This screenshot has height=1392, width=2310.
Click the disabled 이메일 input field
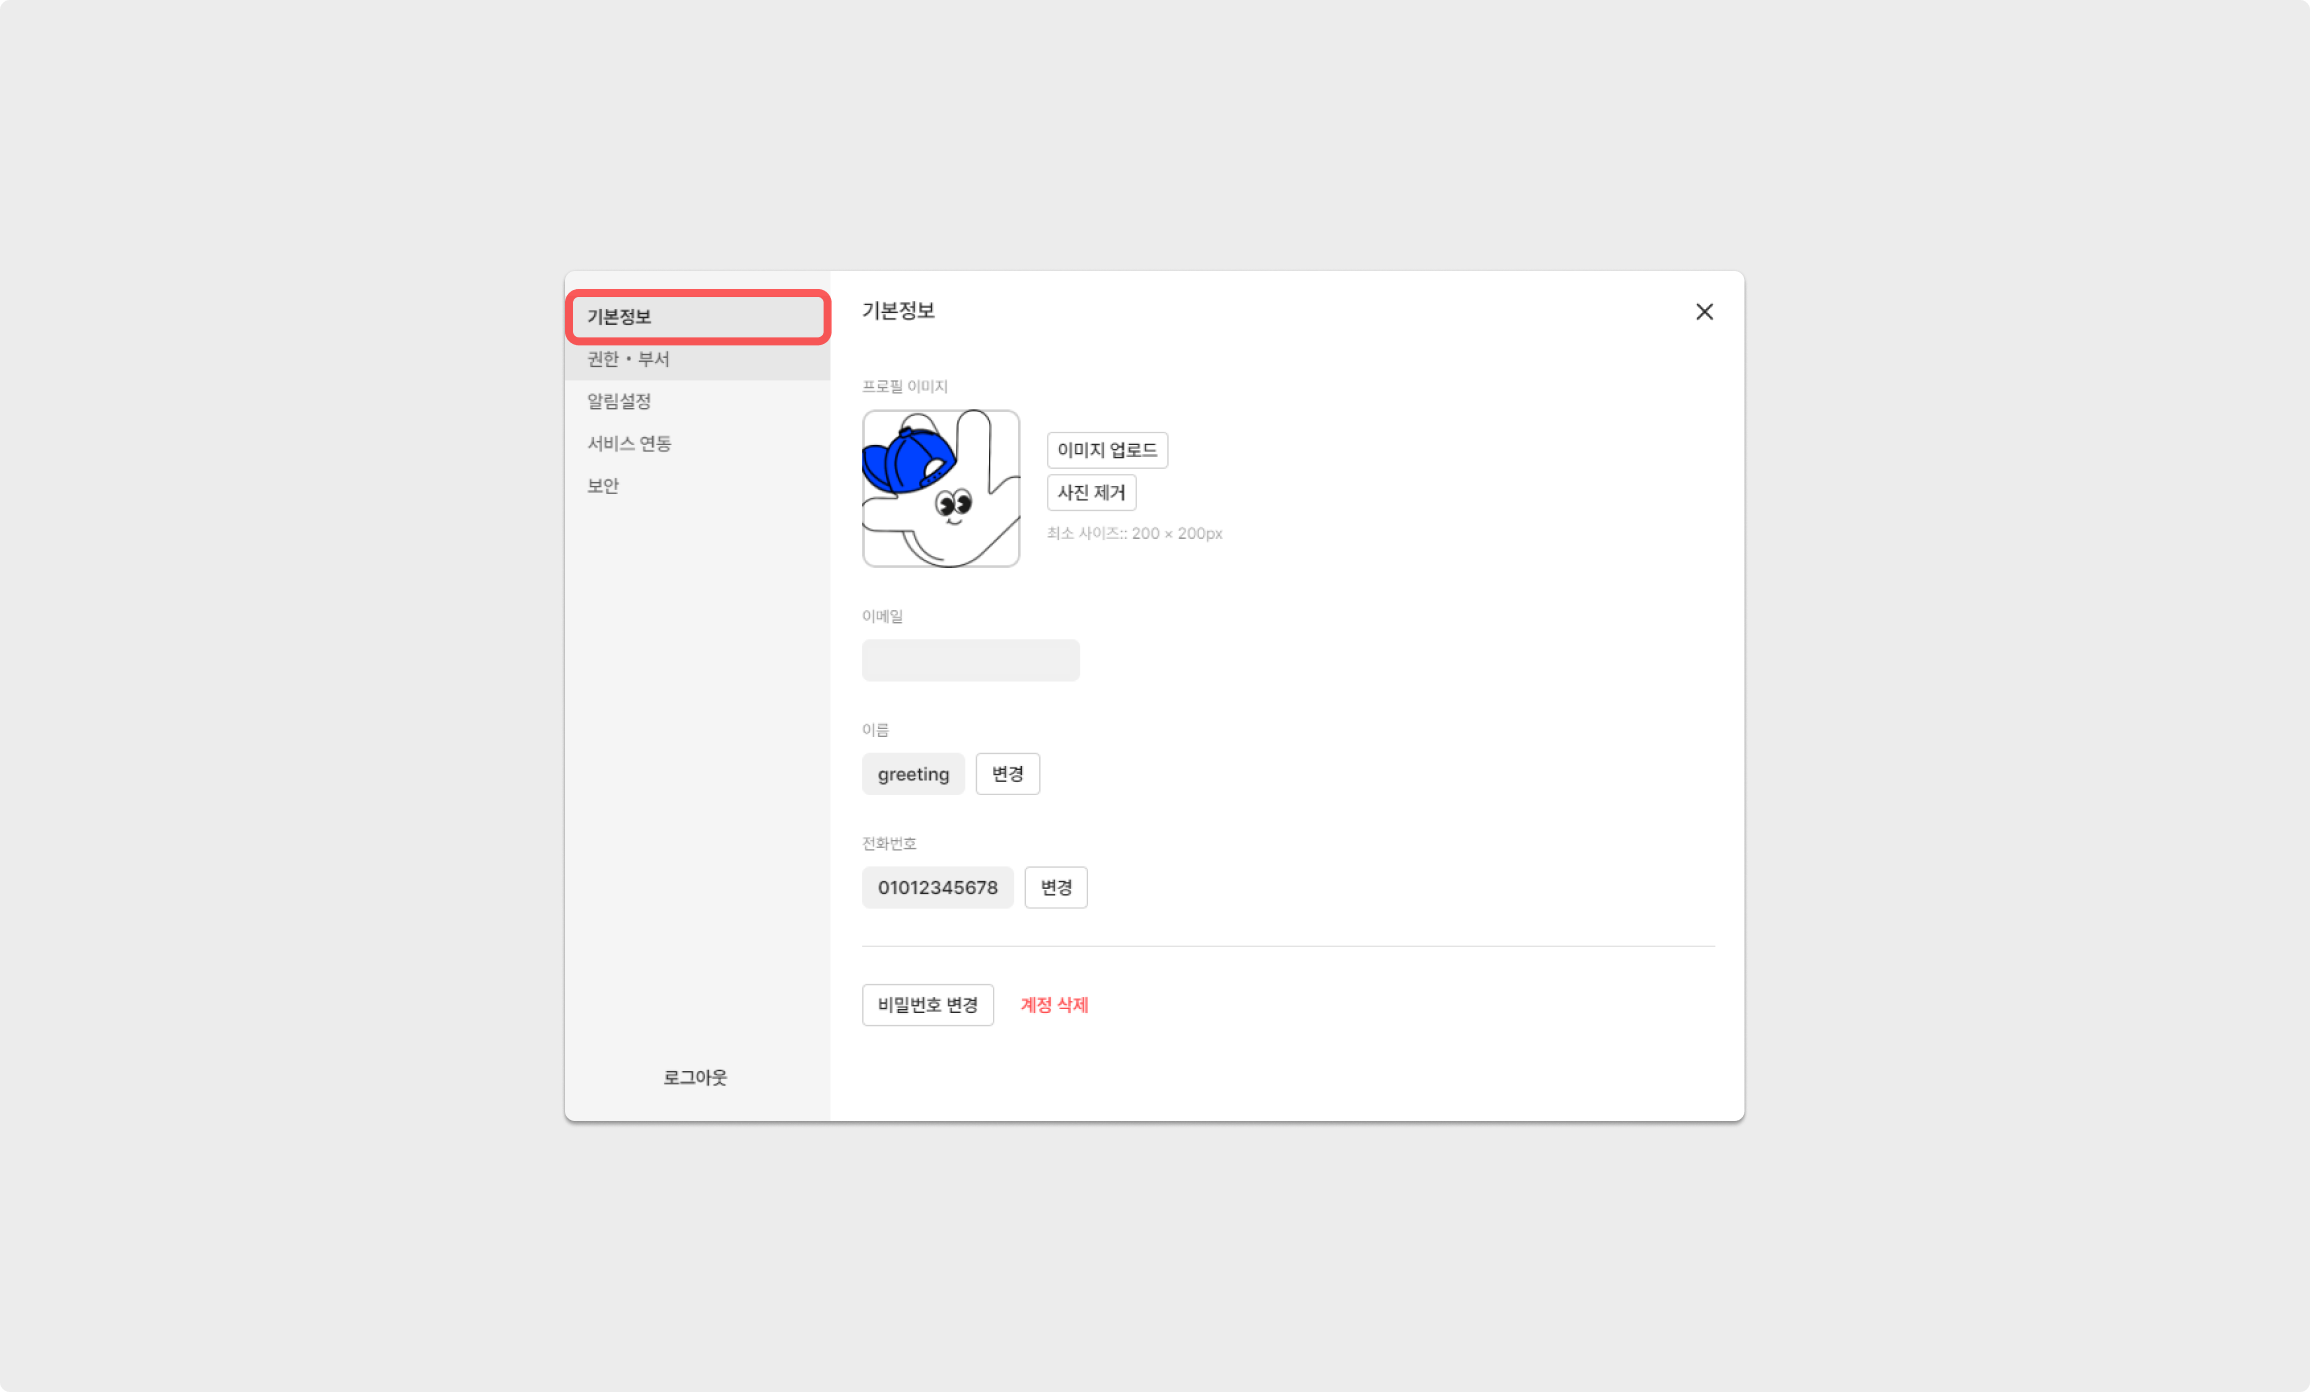(x=970, y=660)
